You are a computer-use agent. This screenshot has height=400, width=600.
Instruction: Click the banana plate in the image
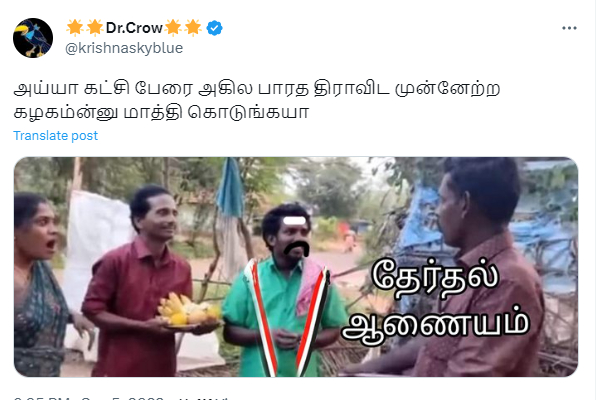(189, 311)
